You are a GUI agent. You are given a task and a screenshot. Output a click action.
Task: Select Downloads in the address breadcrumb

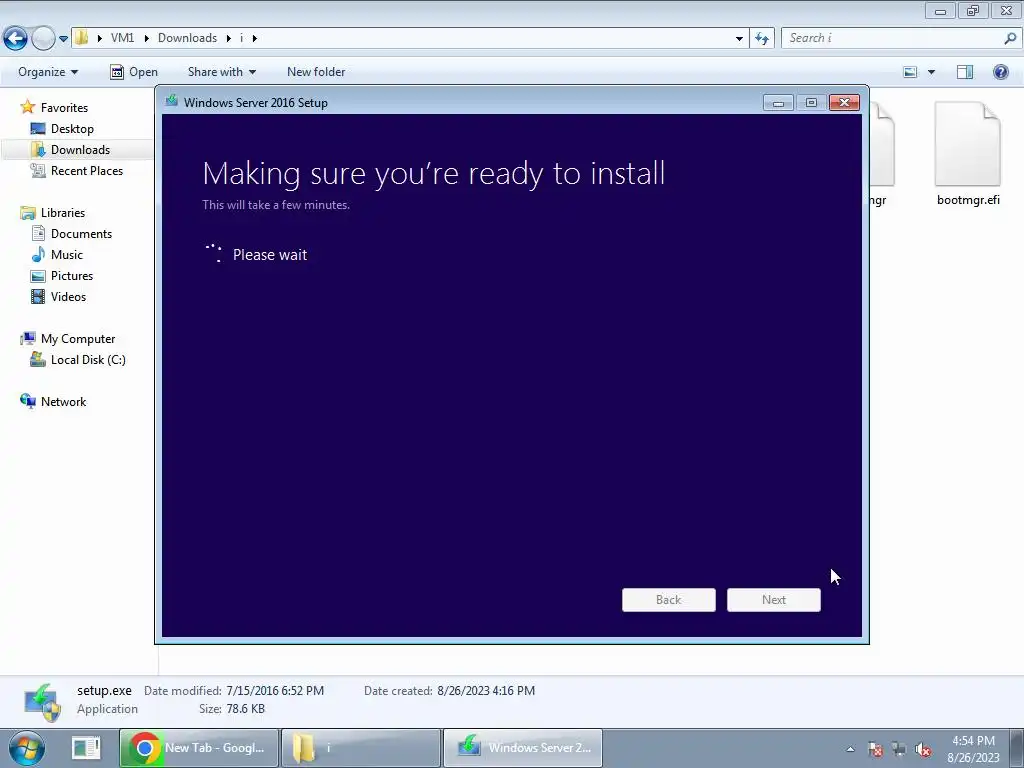(x=187, y=38)
